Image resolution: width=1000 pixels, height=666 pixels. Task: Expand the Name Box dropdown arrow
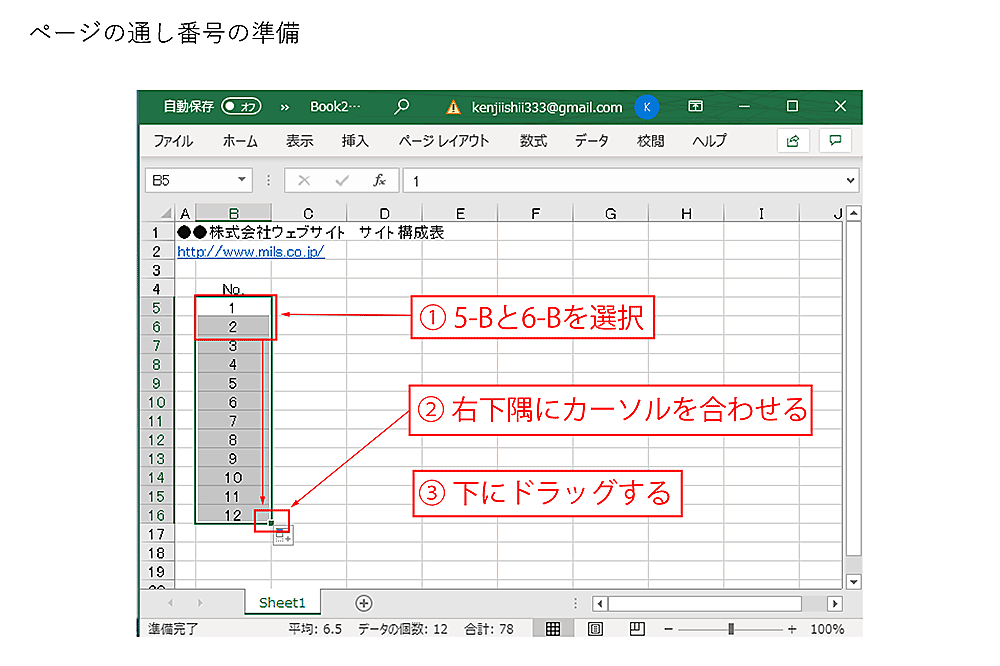coord(242,181)
